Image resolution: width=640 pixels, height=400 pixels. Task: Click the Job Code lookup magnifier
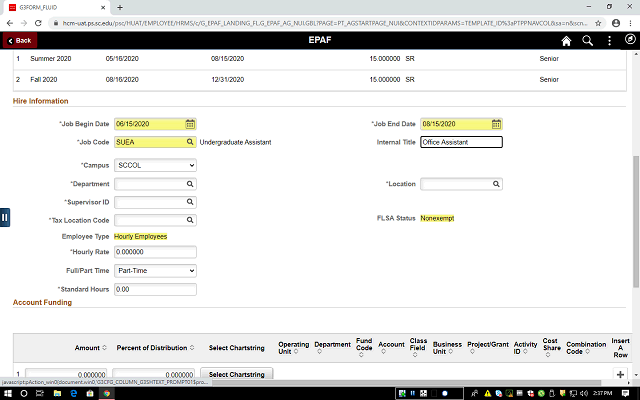point(190,142)
